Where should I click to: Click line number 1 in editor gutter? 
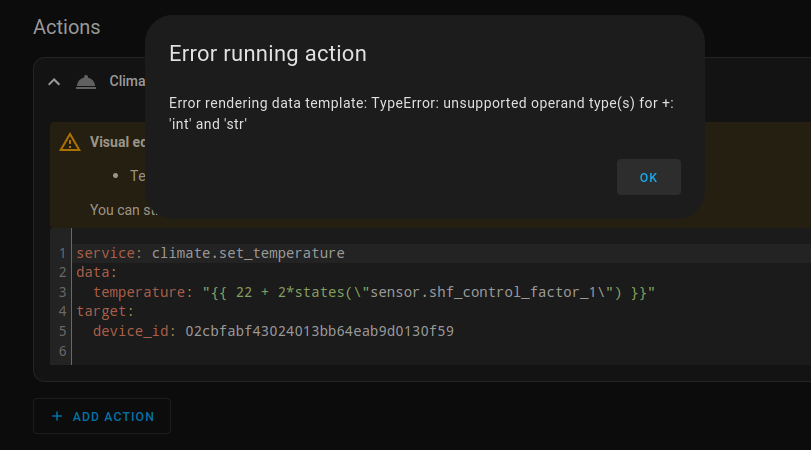tap(62, 253)
